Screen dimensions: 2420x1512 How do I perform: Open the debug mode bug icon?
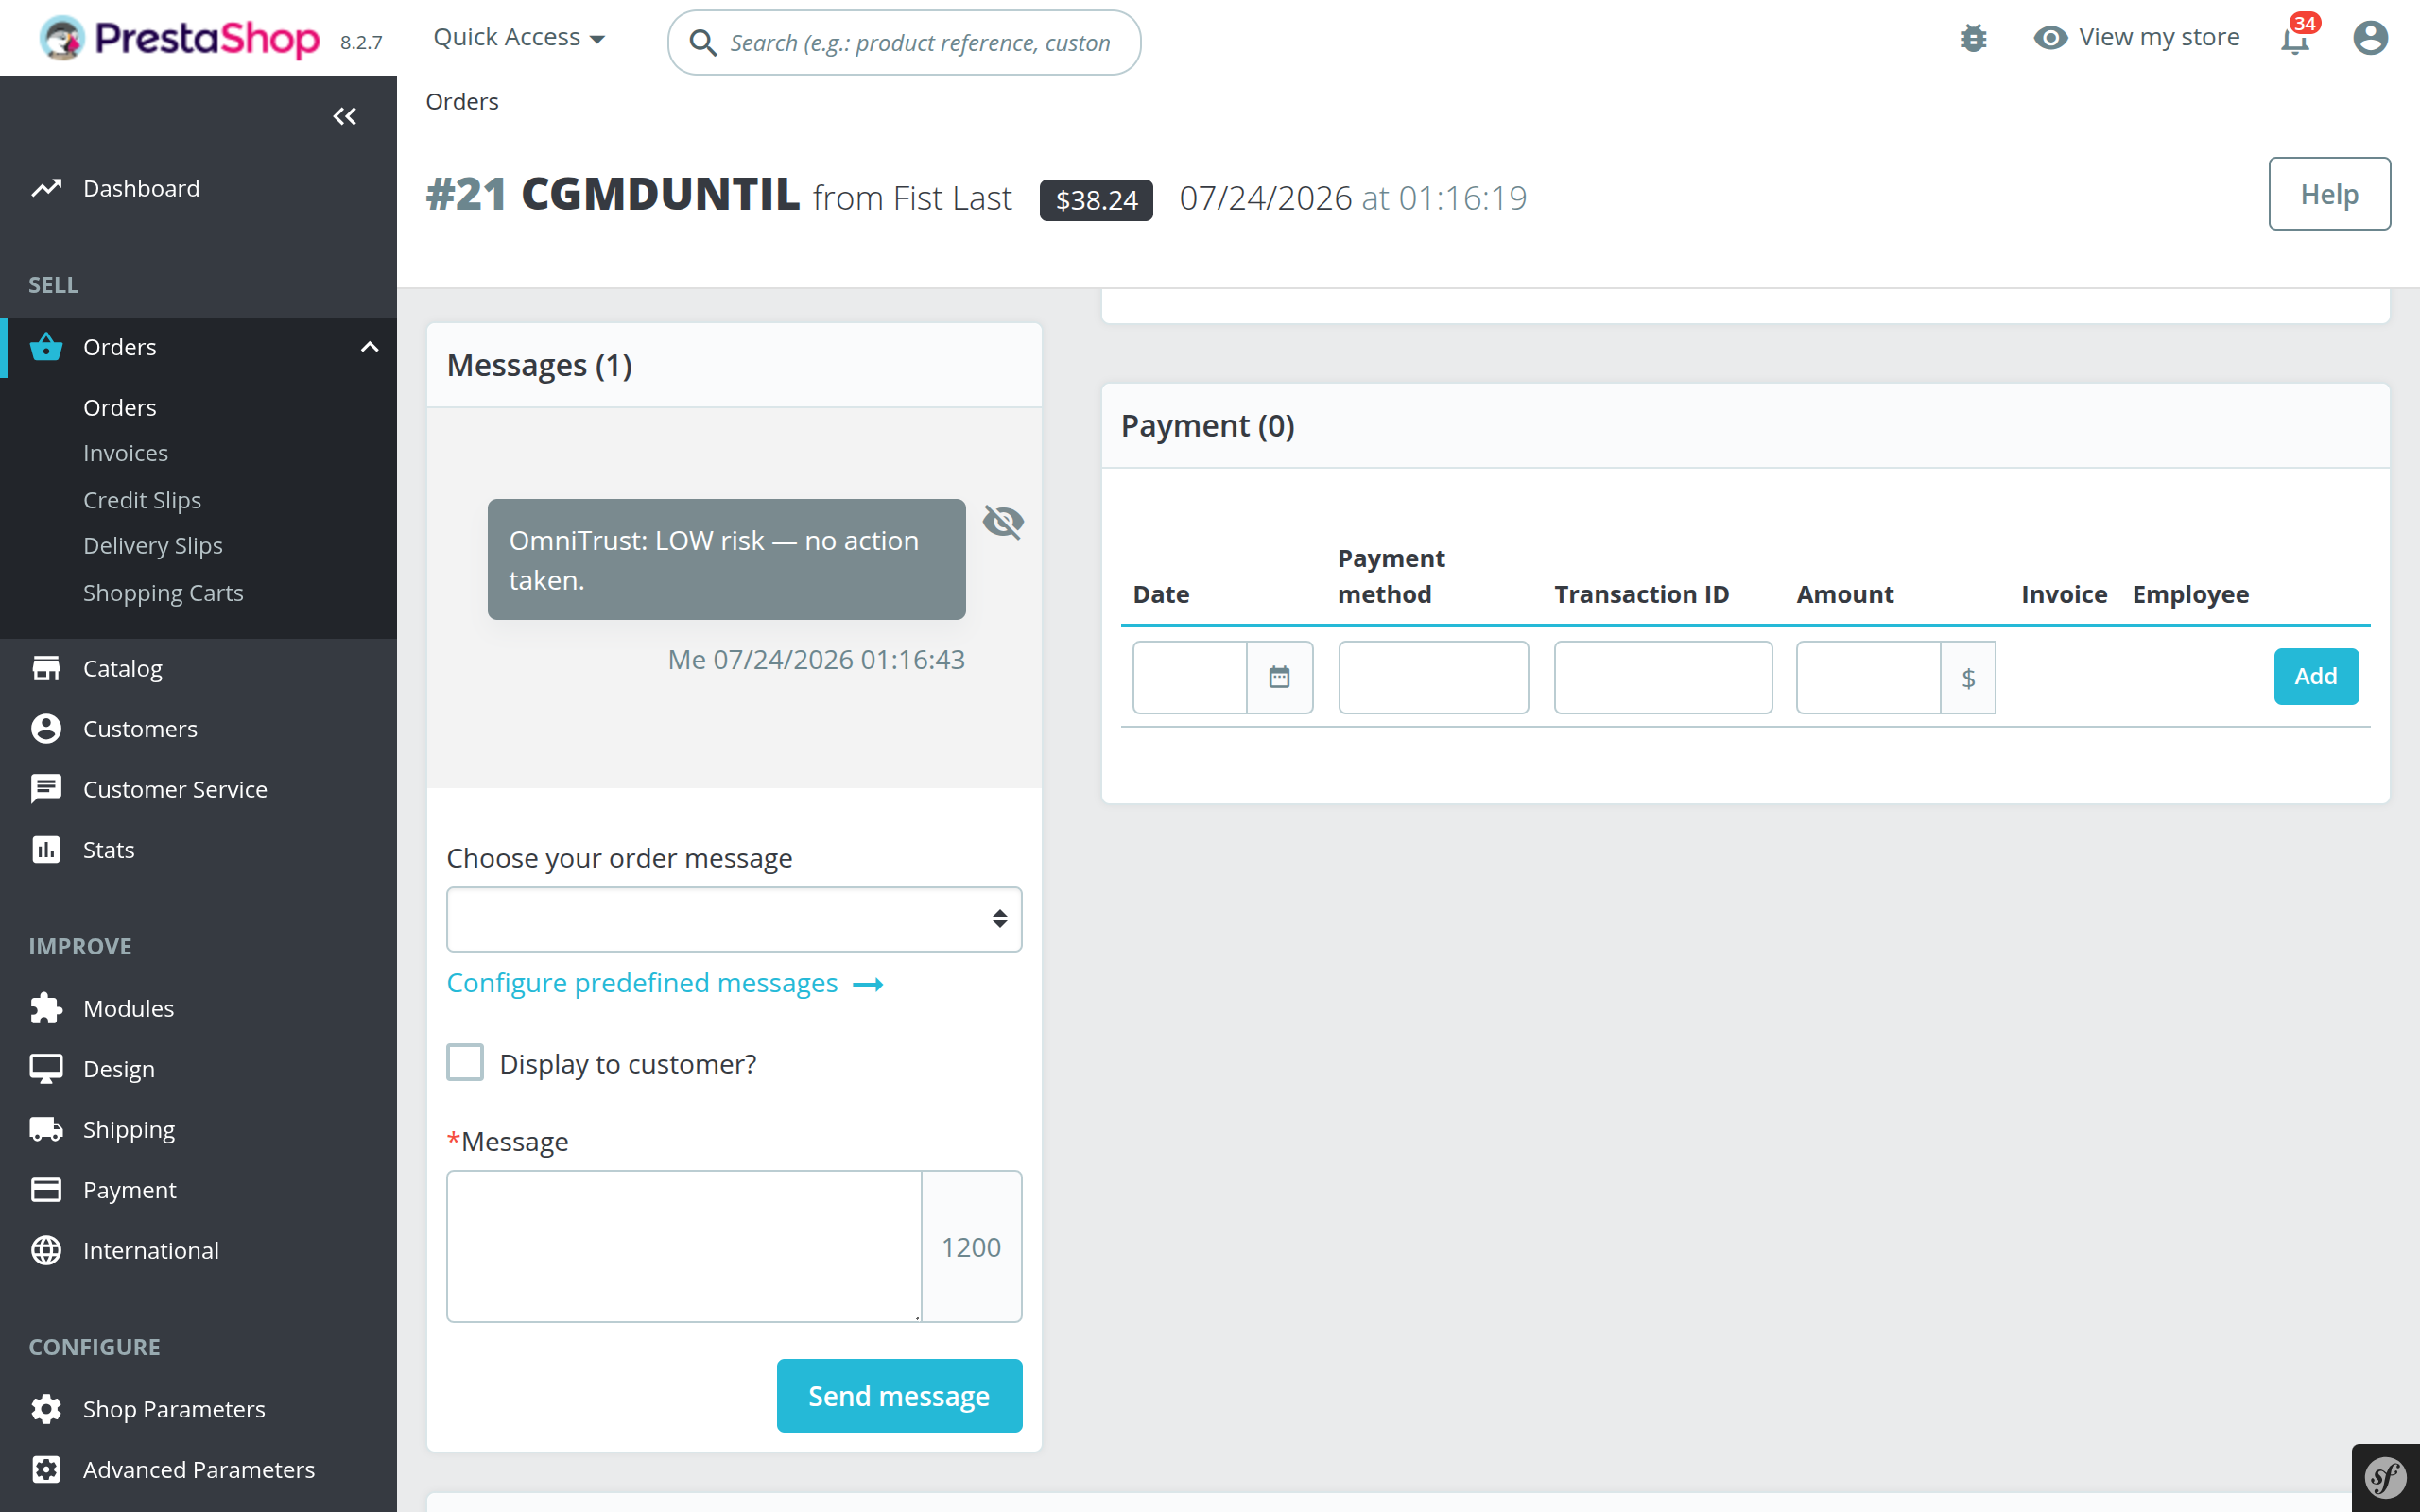pyautogui.click(x=1973, y=38)
